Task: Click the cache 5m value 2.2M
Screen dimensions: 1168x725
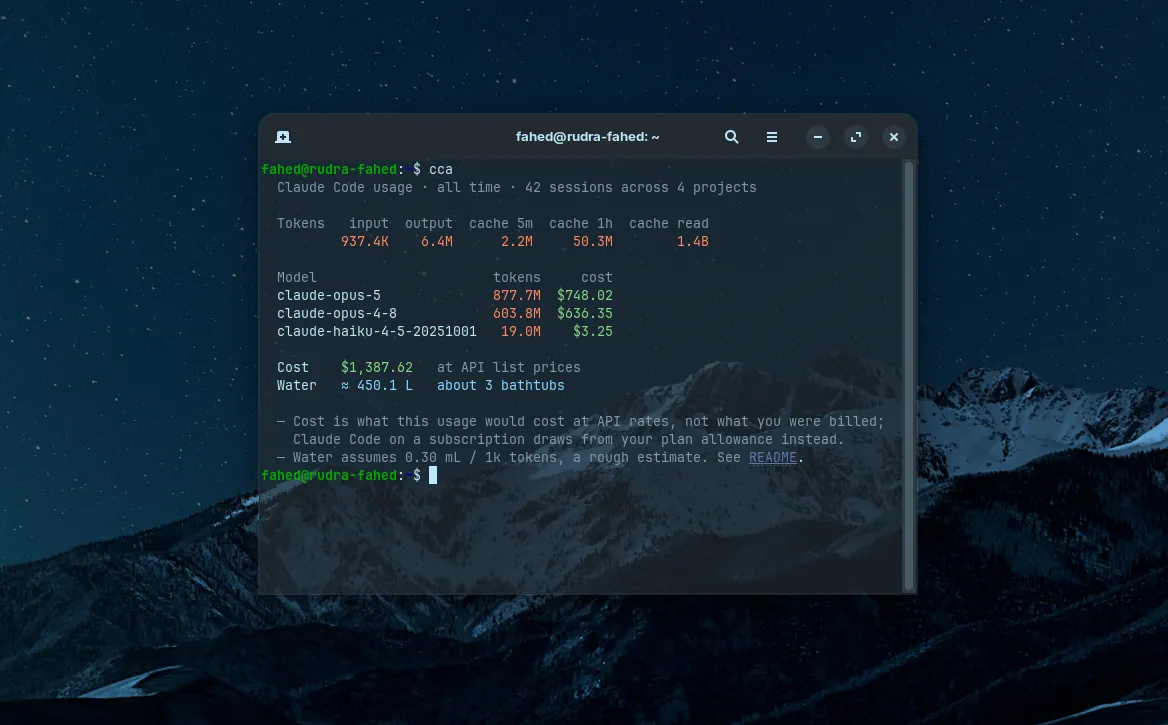Action: [517, 241]
